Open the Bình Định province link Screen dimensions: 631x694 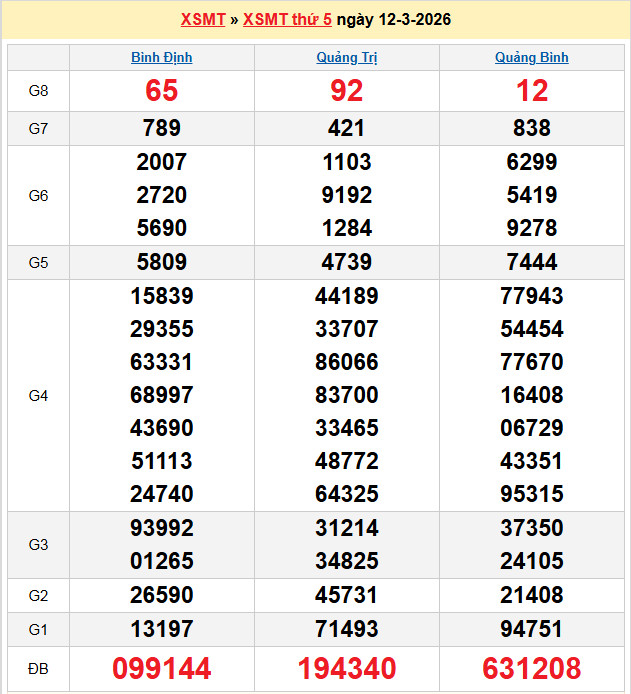point(162,58)
